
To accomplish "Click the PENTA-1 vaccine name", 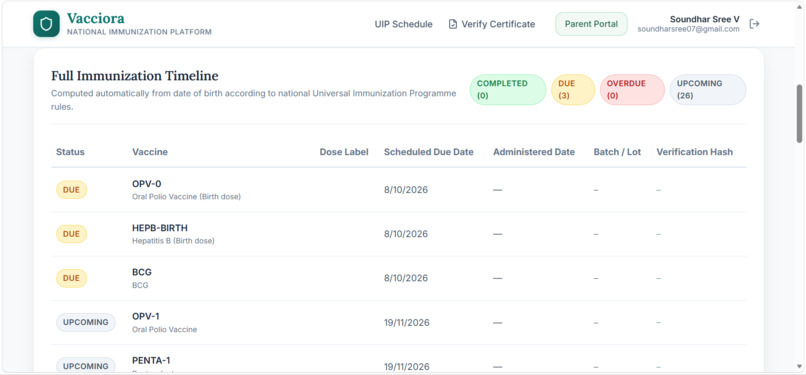I will (x=151, y=361).
